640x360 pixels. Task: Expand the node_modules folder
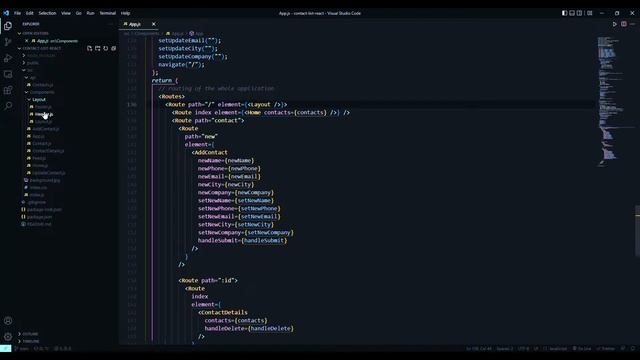coord(38,56)
